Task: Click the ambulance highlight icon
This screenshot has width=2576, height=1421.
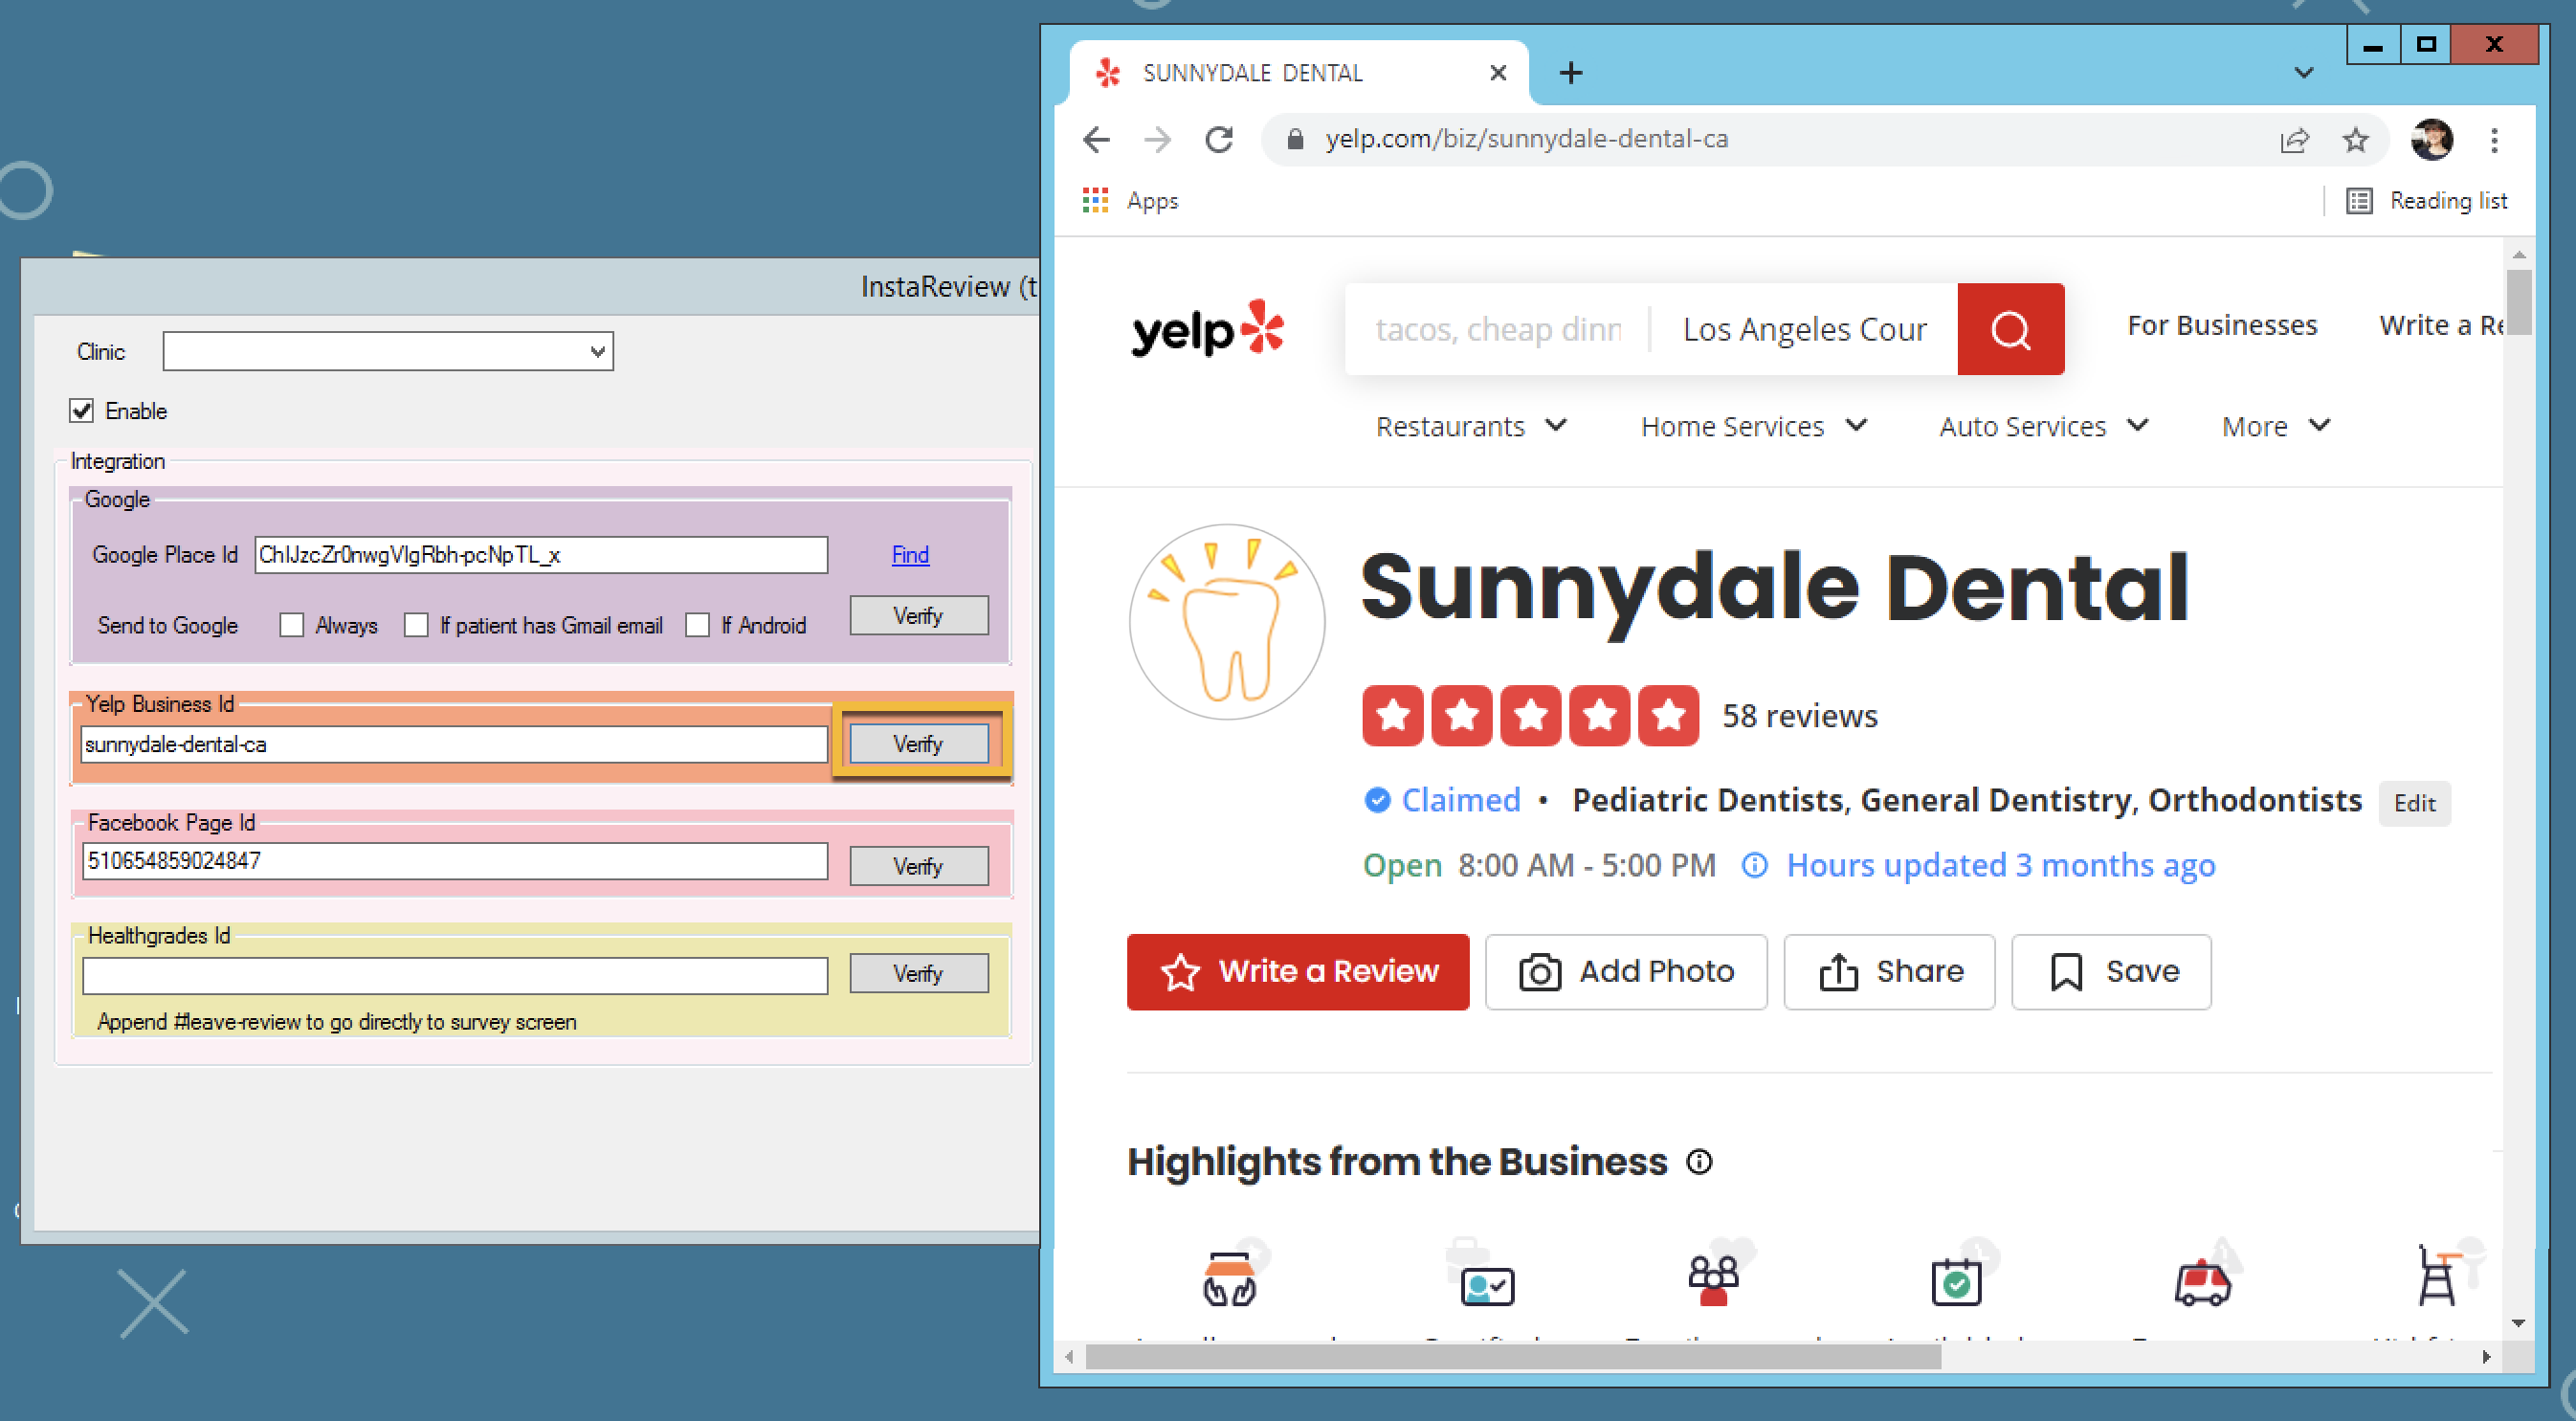Action: (x=2202, y=1283)
